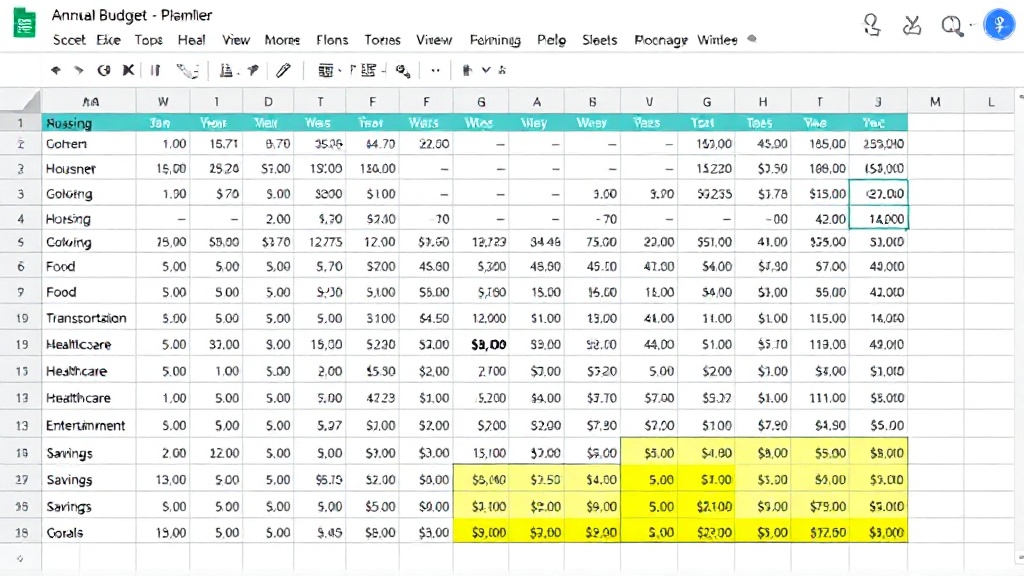This screenshot has width=1024, height=576.
Task: Click the 'Housner' cell
Action: pyautogui.click(x=89, y=168)
